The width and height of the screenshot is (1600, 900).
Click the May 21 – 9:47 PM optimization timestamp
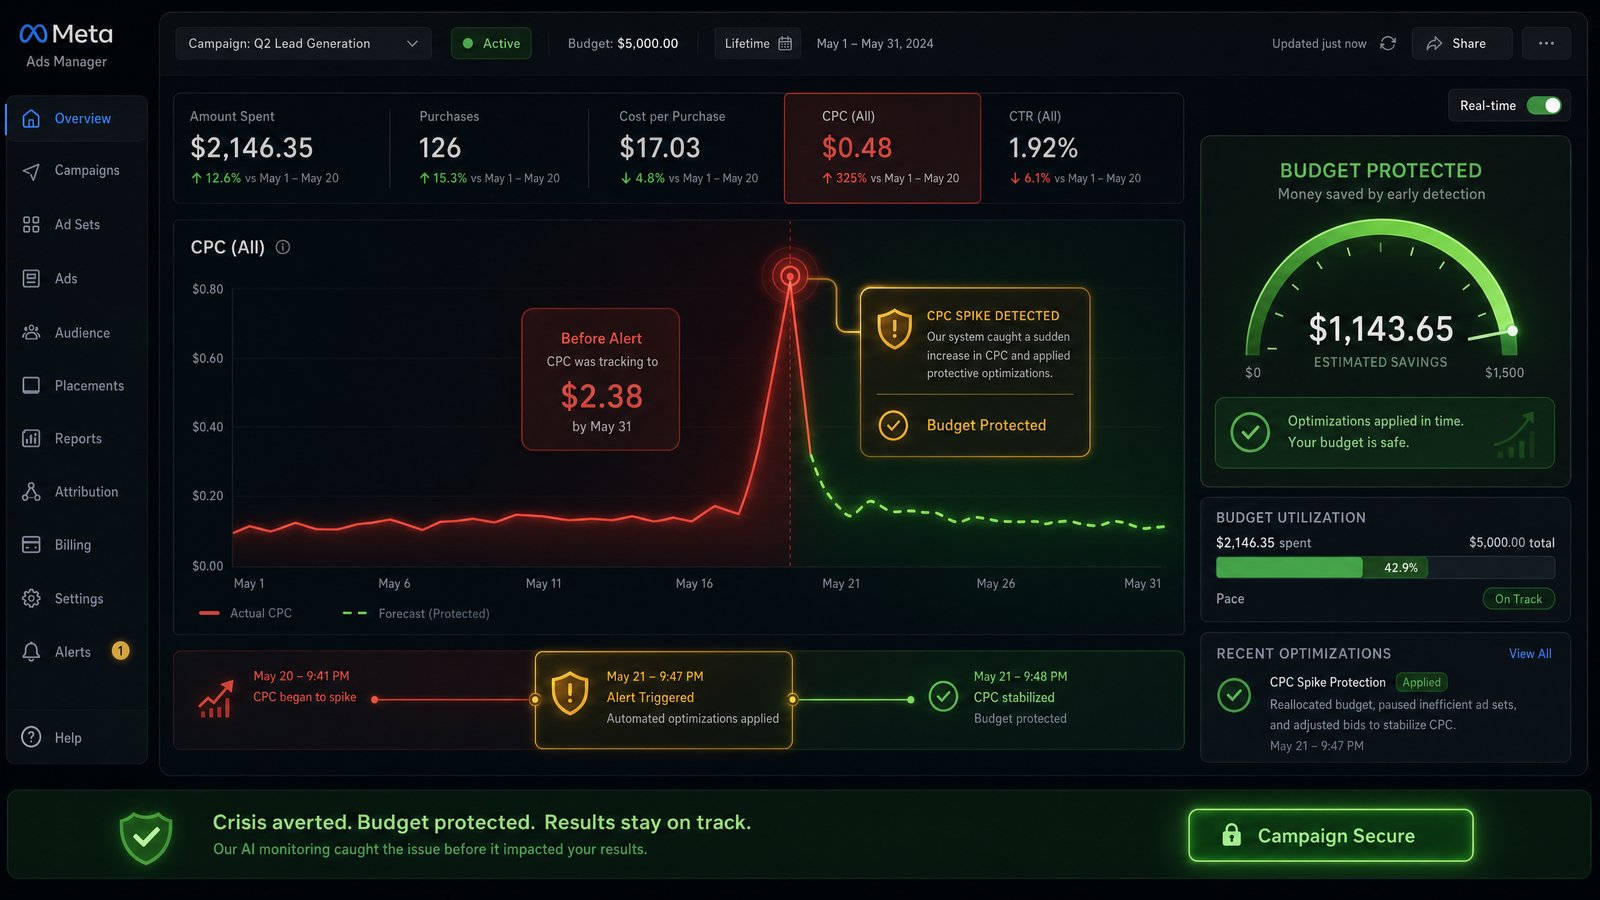tap(1317, 746)
